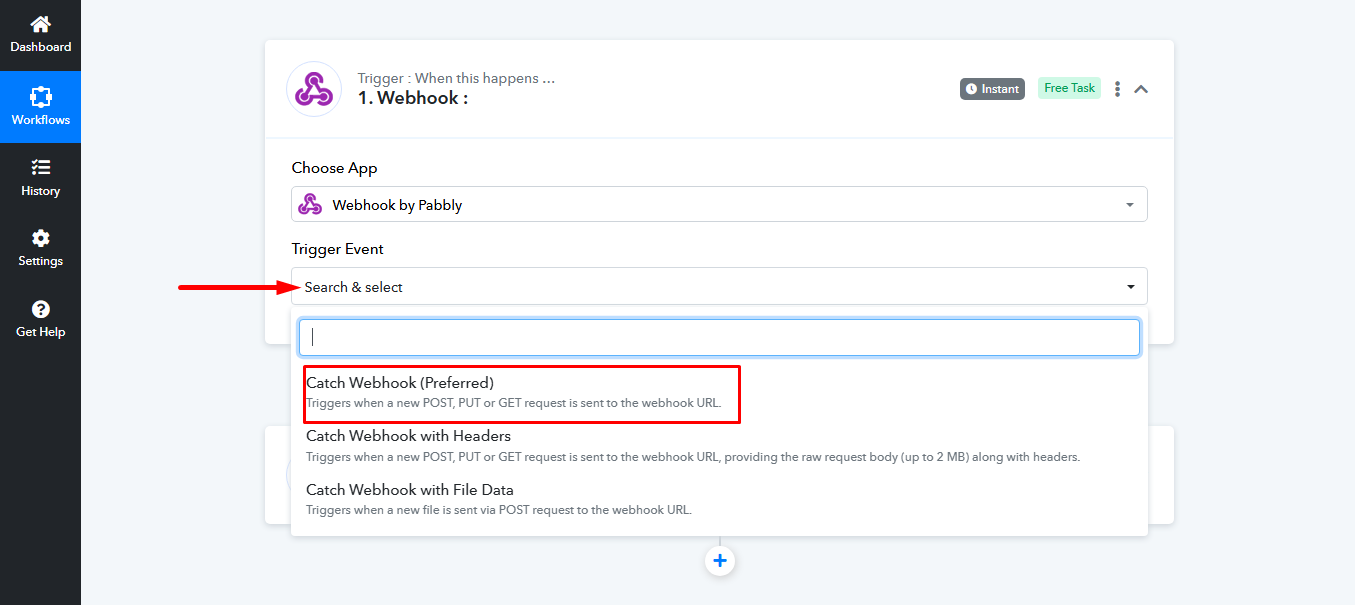Click the Instant badge
This screenshot has height=605, width=1355.
click(992, 89)
